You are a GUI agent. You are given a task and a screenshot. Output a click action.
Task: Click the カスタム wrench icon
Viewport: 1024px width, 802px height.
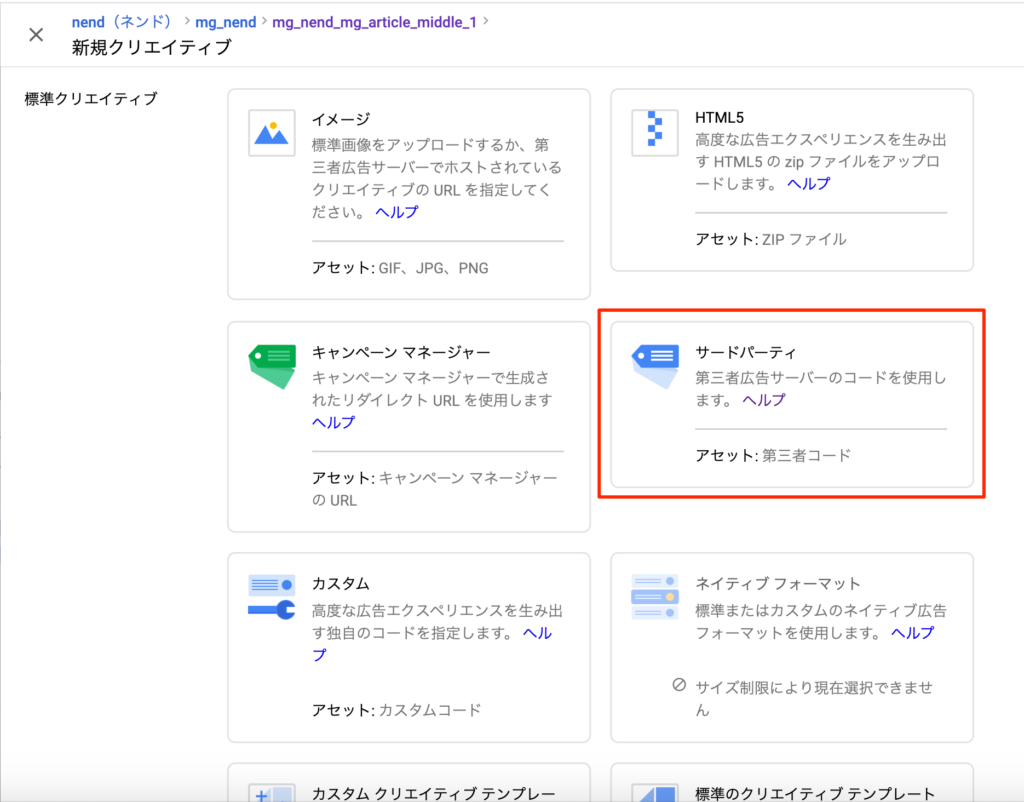(x=272, y=597)
